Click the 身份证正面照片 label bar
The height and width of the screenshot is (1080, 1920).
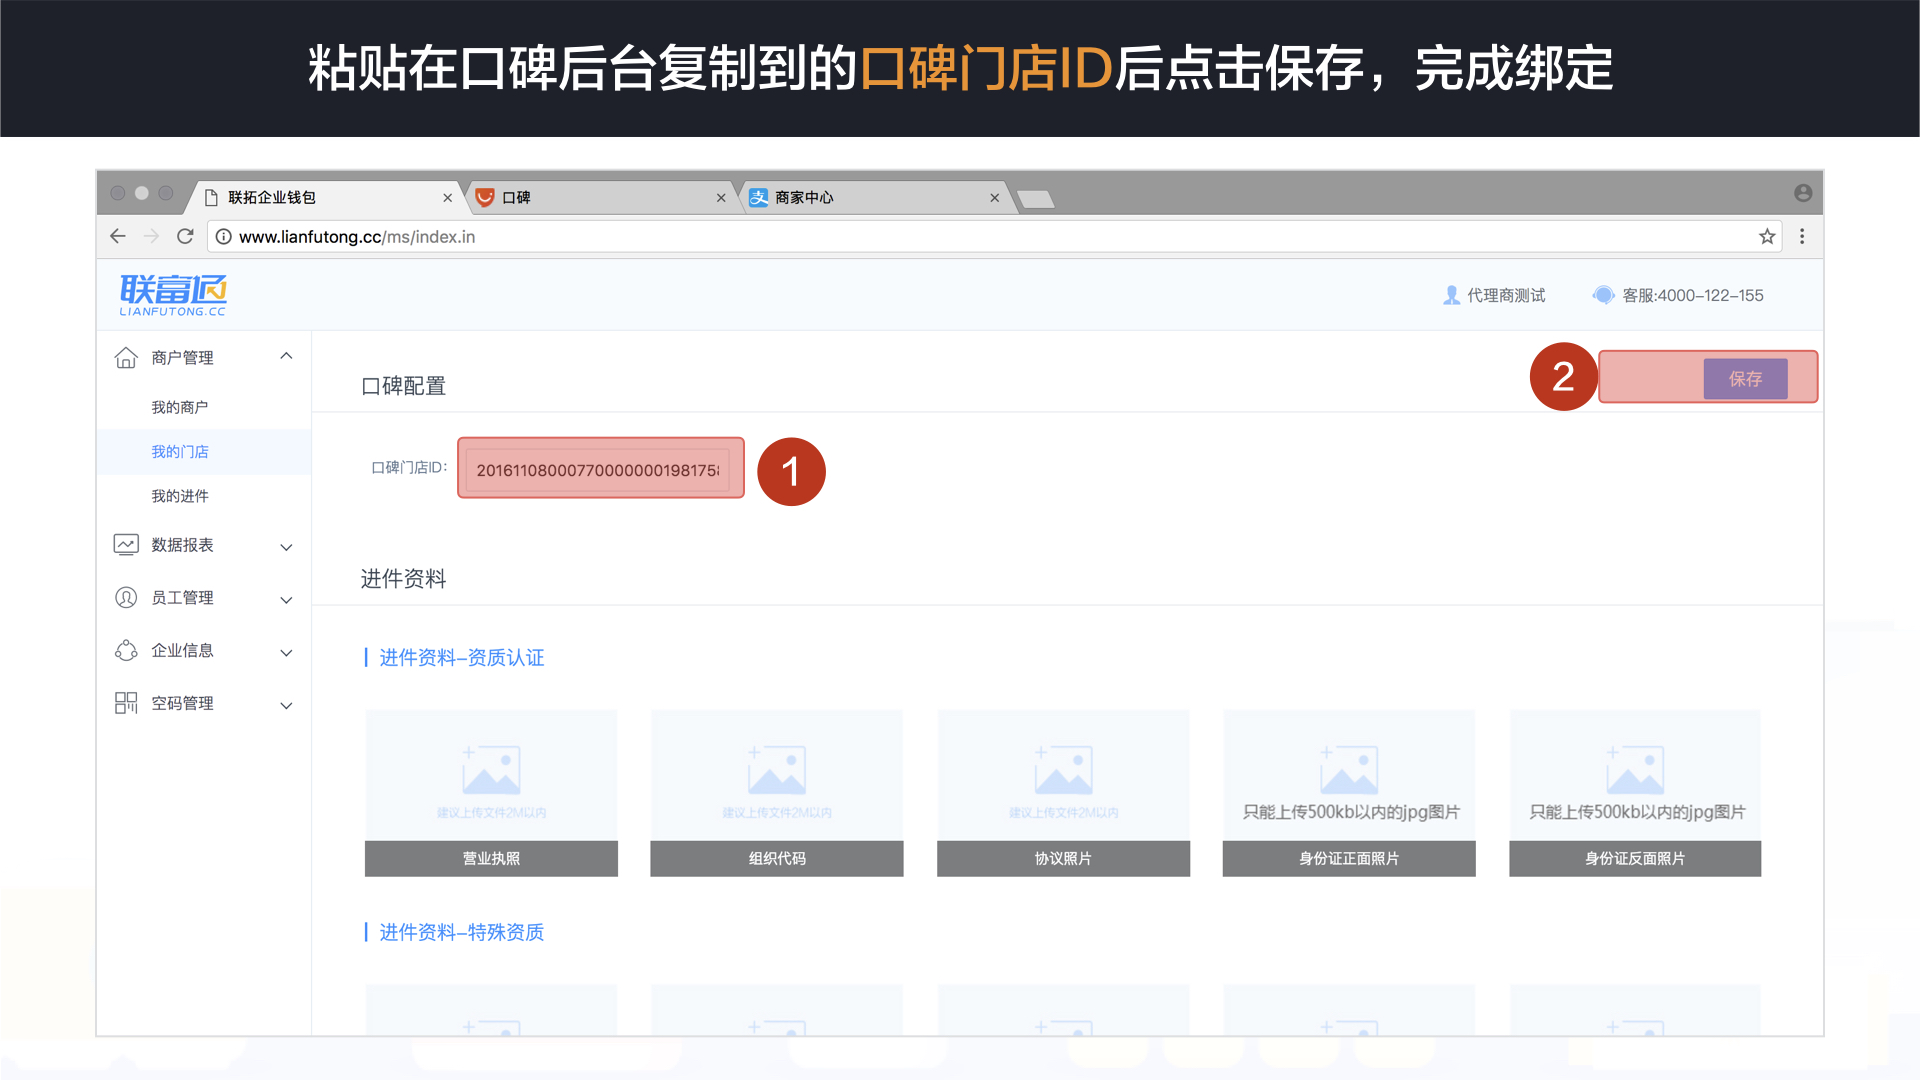[1349, 859]
